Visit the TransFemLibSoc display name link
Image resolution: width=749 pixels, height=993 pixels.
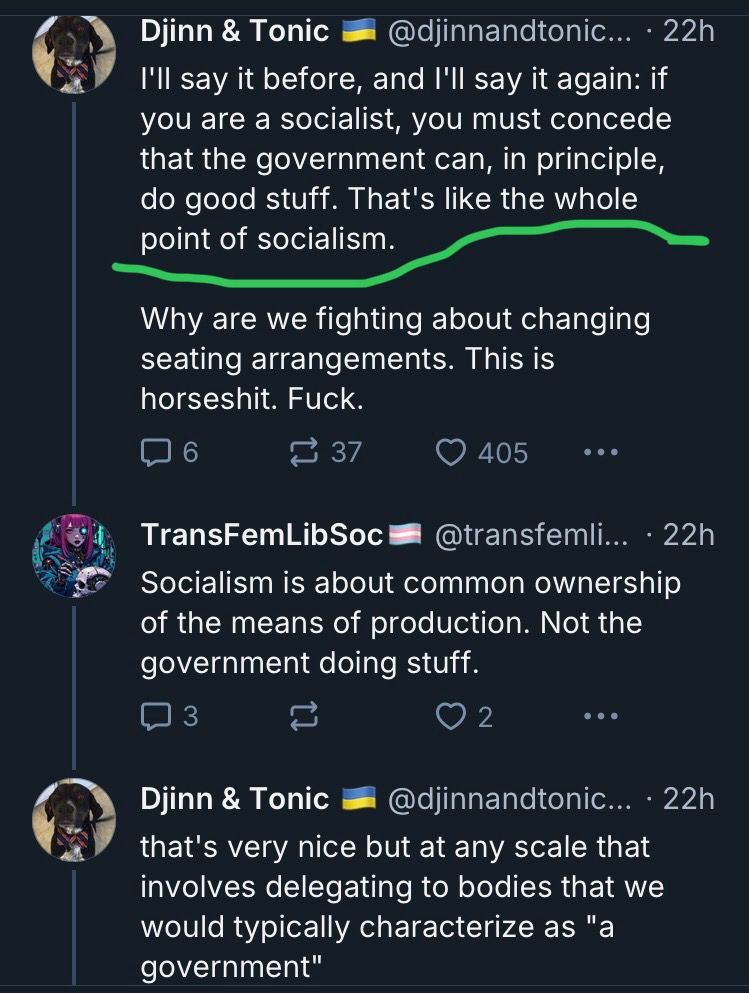click(x=263, y=535)
